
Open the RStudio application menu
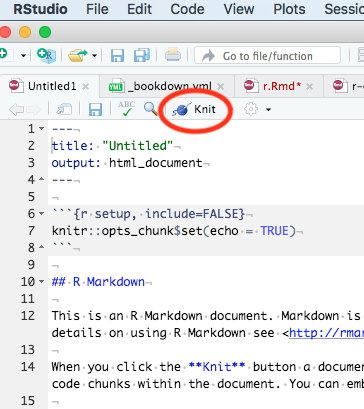coord(40,9)
